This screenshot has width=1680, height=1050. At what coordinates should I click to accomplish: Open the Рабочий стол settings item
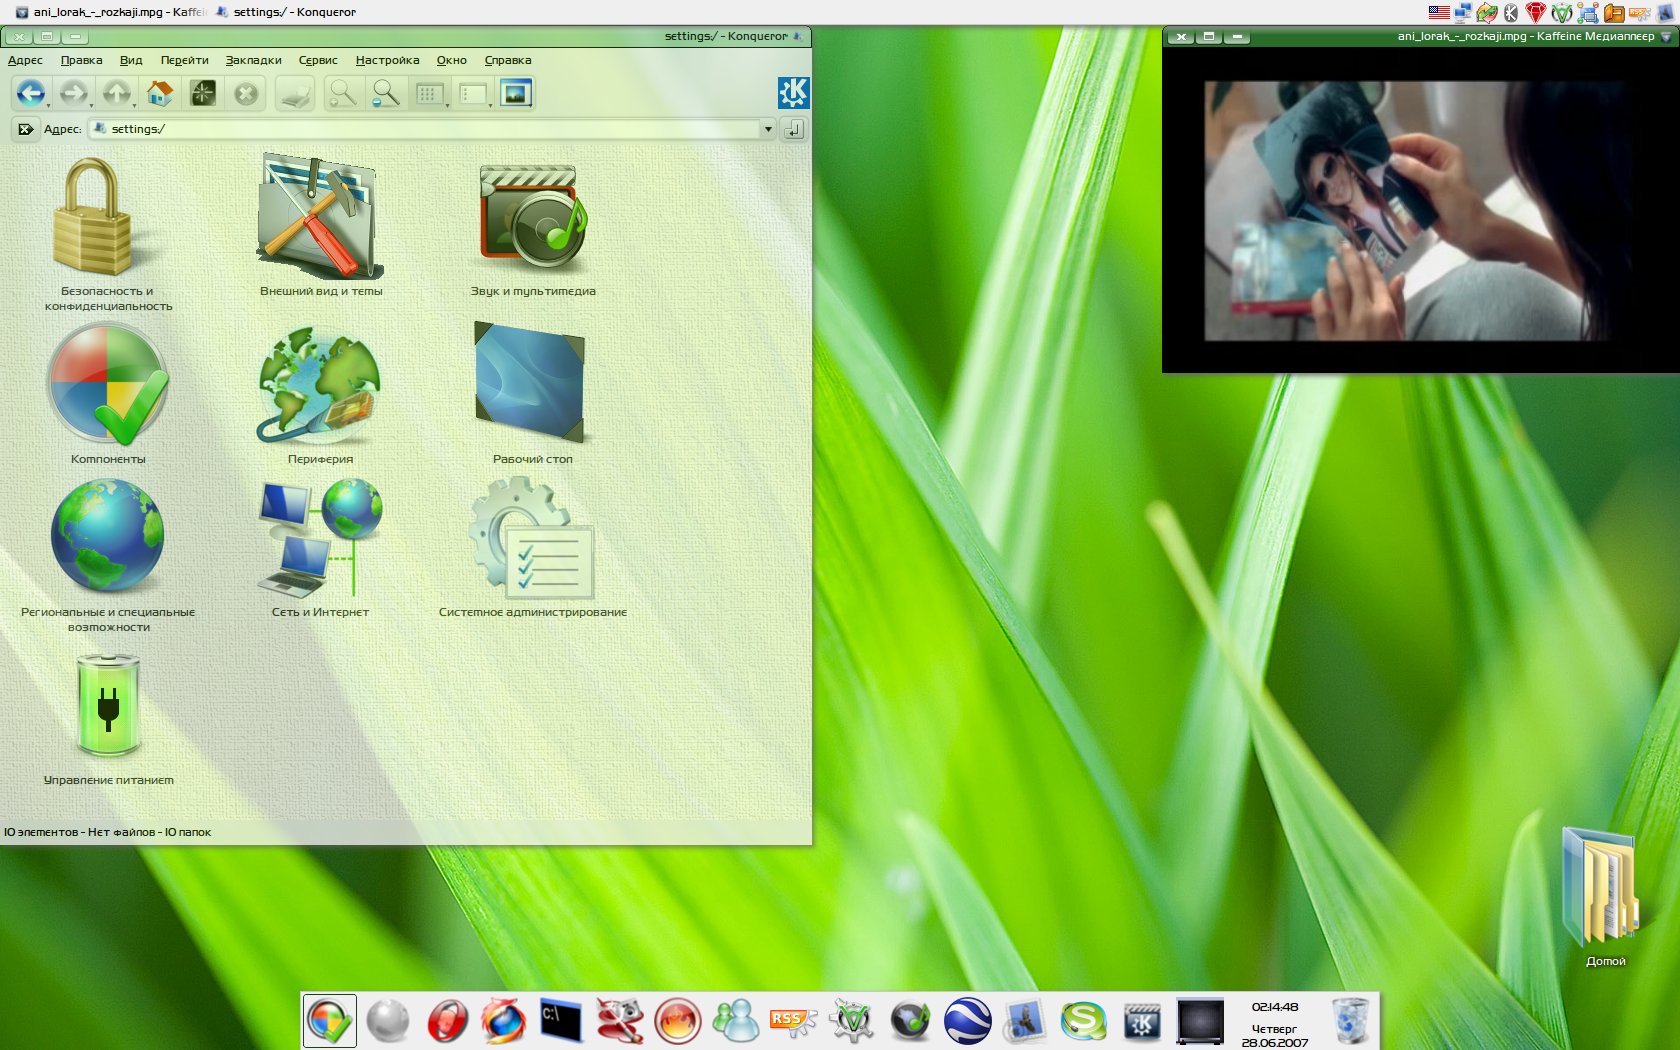click(532, 393)
